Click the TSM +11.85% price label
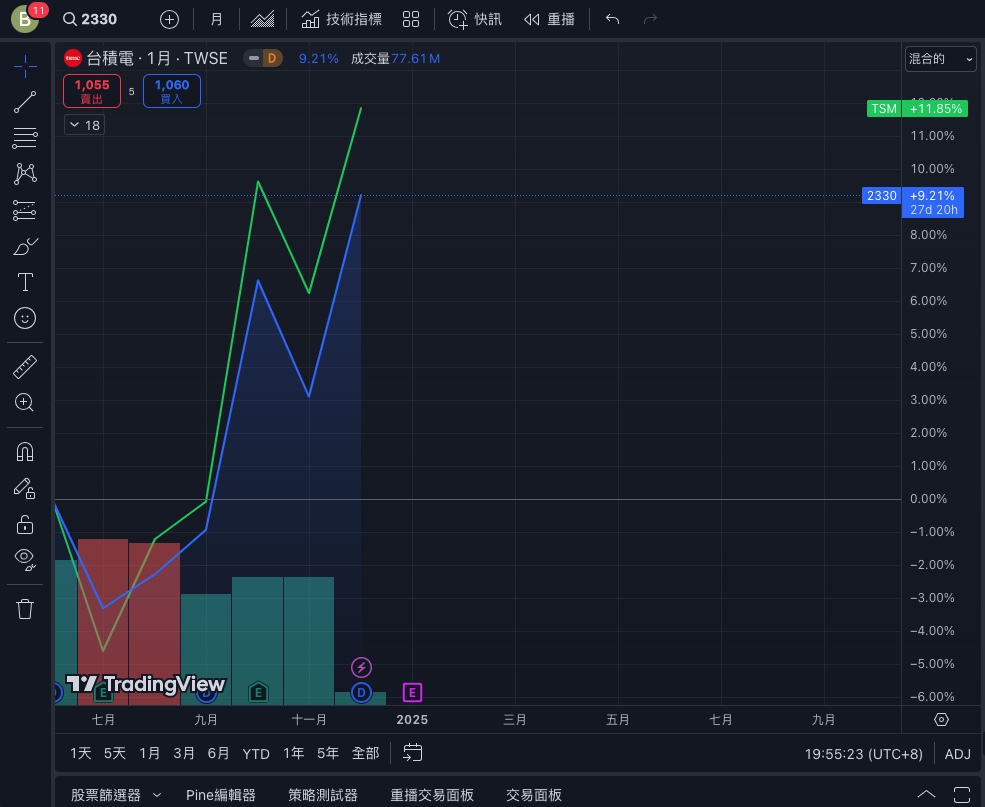This screenshot has height=807, width=985. click(x=917, y=109)
